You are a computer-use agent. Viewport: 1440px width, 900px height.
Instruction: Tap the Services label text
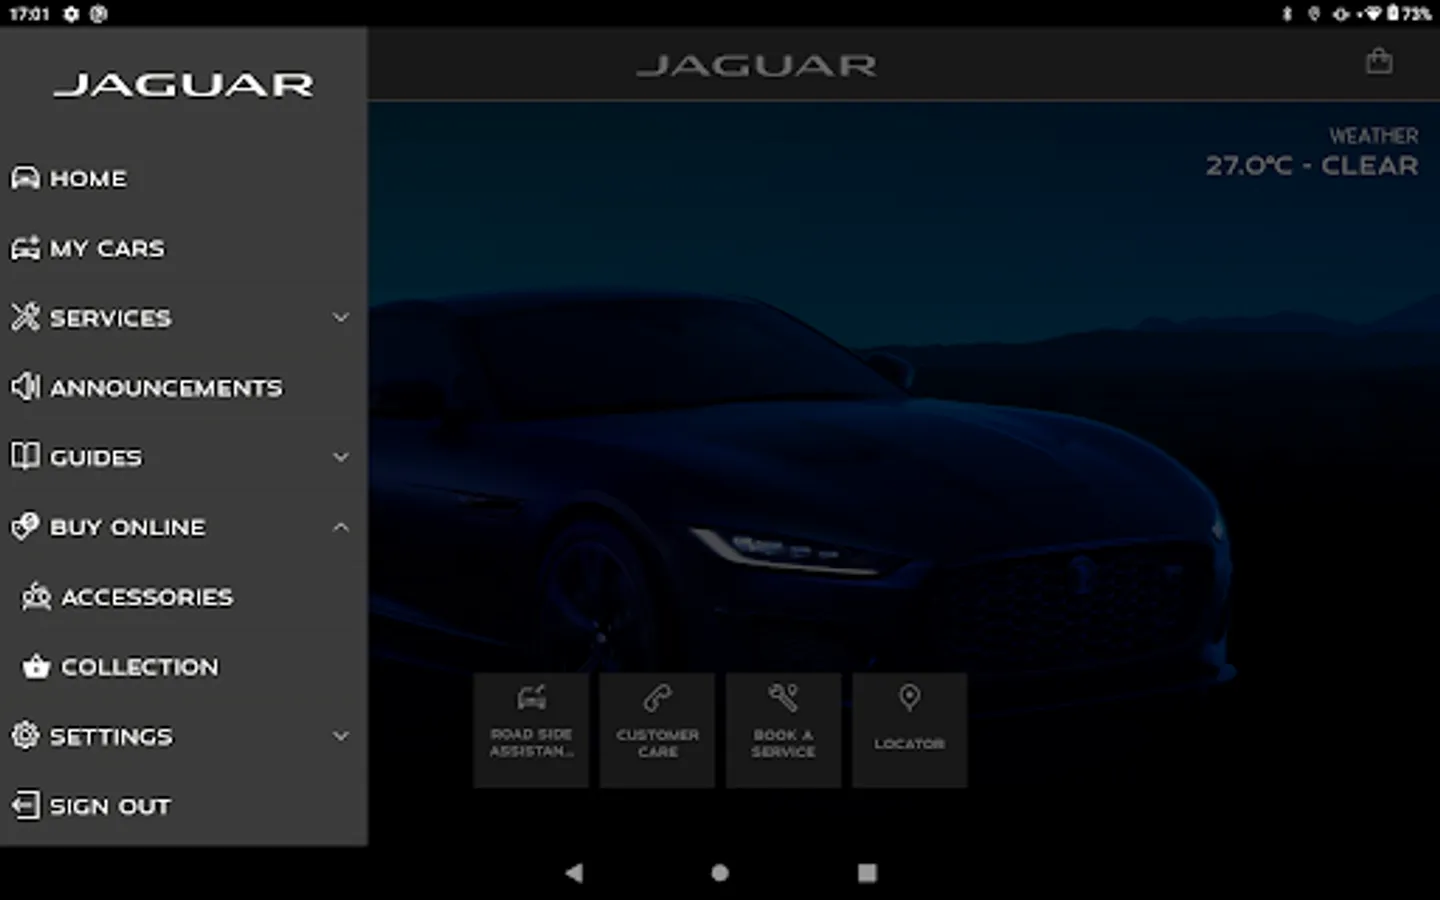111,318
